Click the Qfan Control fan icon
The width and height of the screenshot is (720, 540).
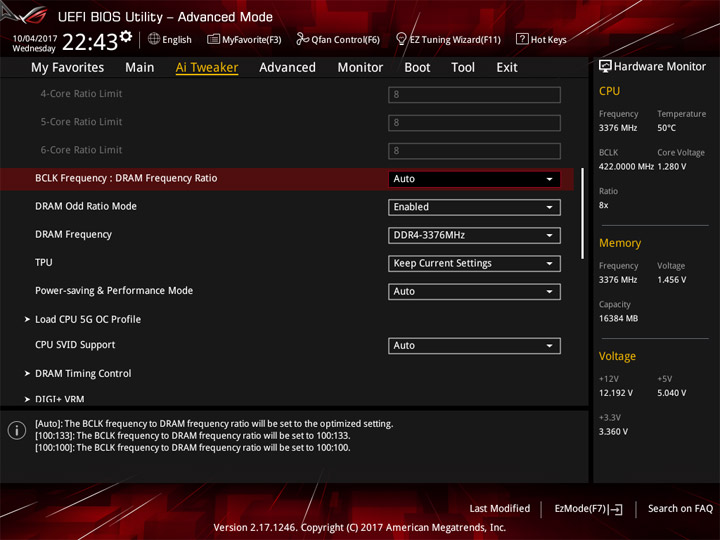click(302, 39)
